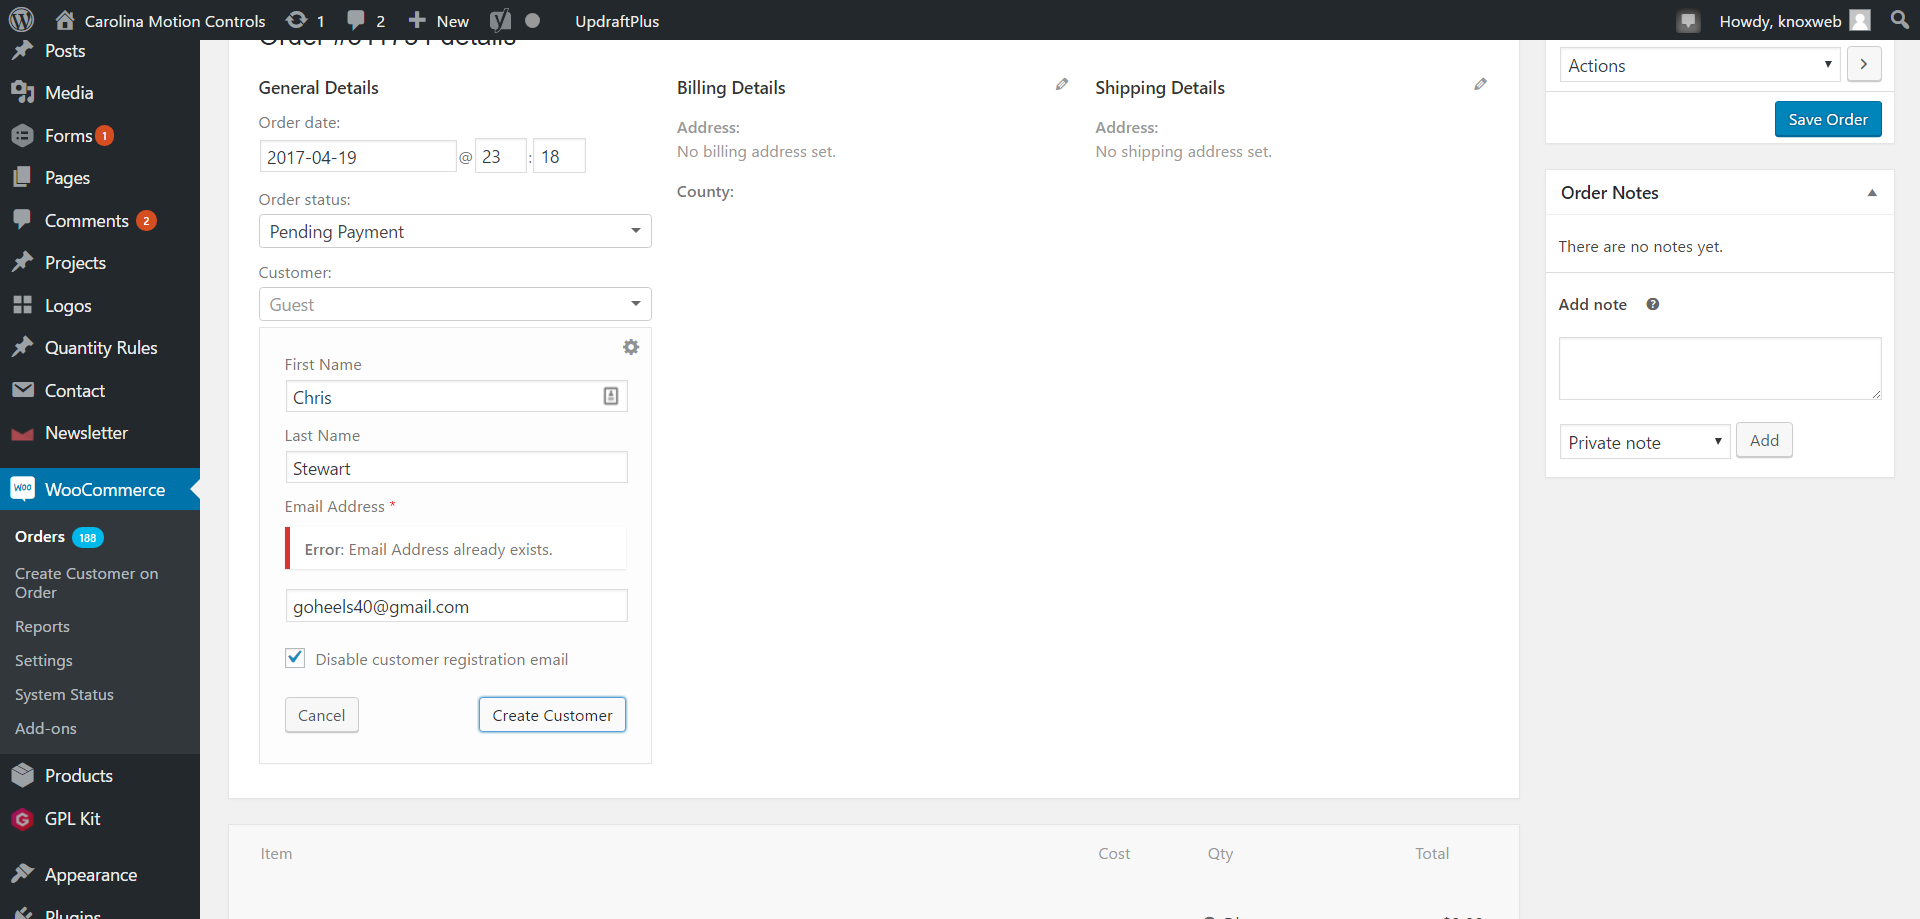Click the WordPress logo icon

click(x=21, y=20)
